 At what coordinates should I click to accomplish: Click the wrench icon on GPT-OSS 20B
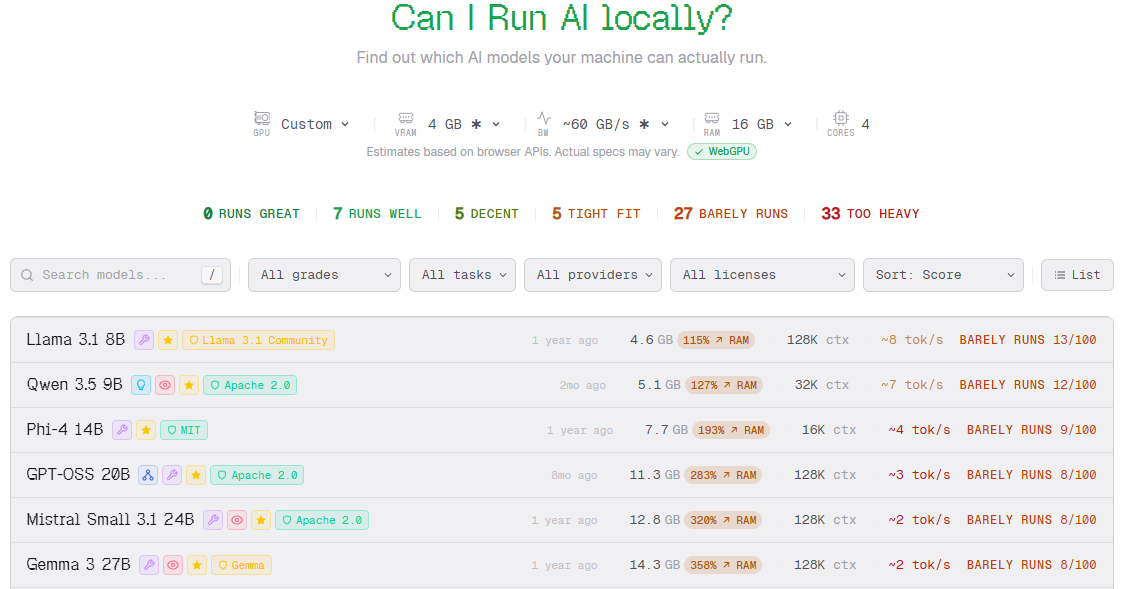point(172,475)
